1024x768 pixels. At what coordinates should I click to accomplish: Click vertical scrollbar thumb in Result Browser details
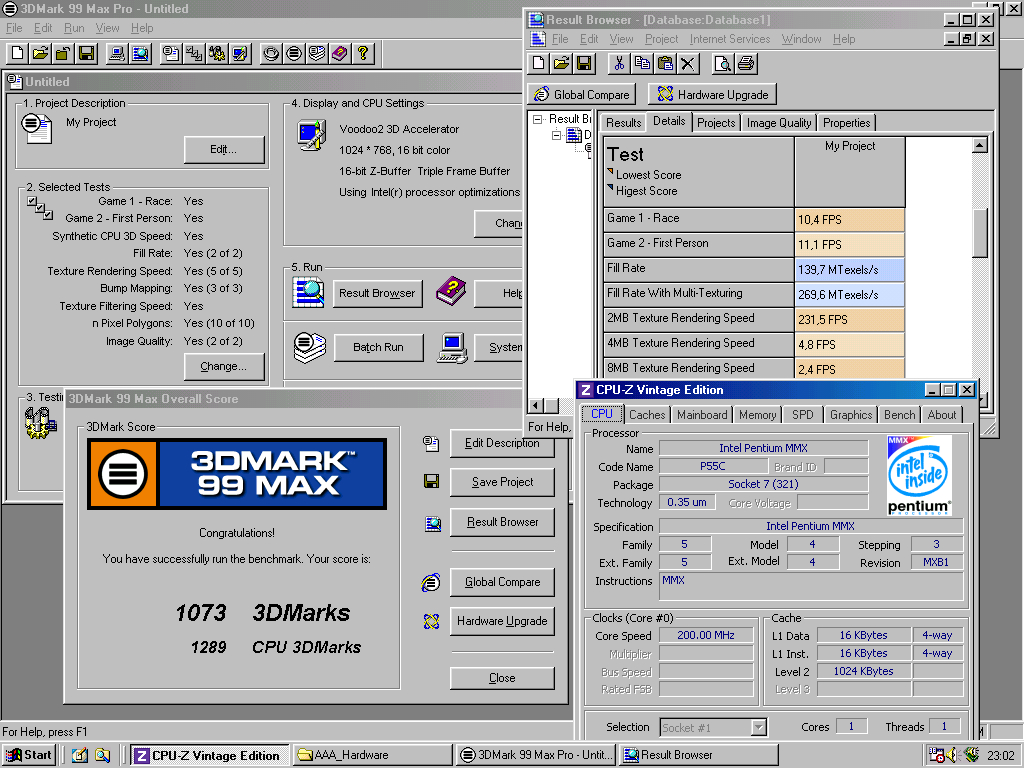point(980,232)
